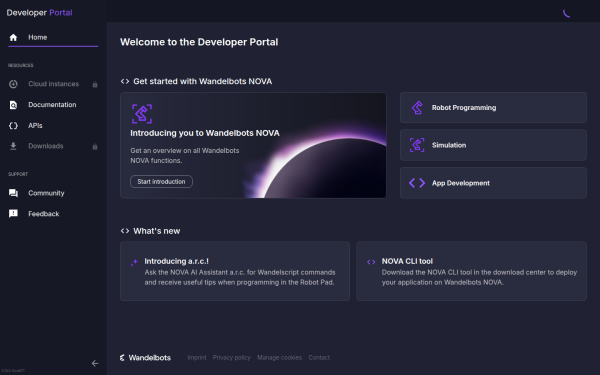The image size is (600, 375).
Task: Click the lock icon beside Downloads
Action: coord(95,147)
